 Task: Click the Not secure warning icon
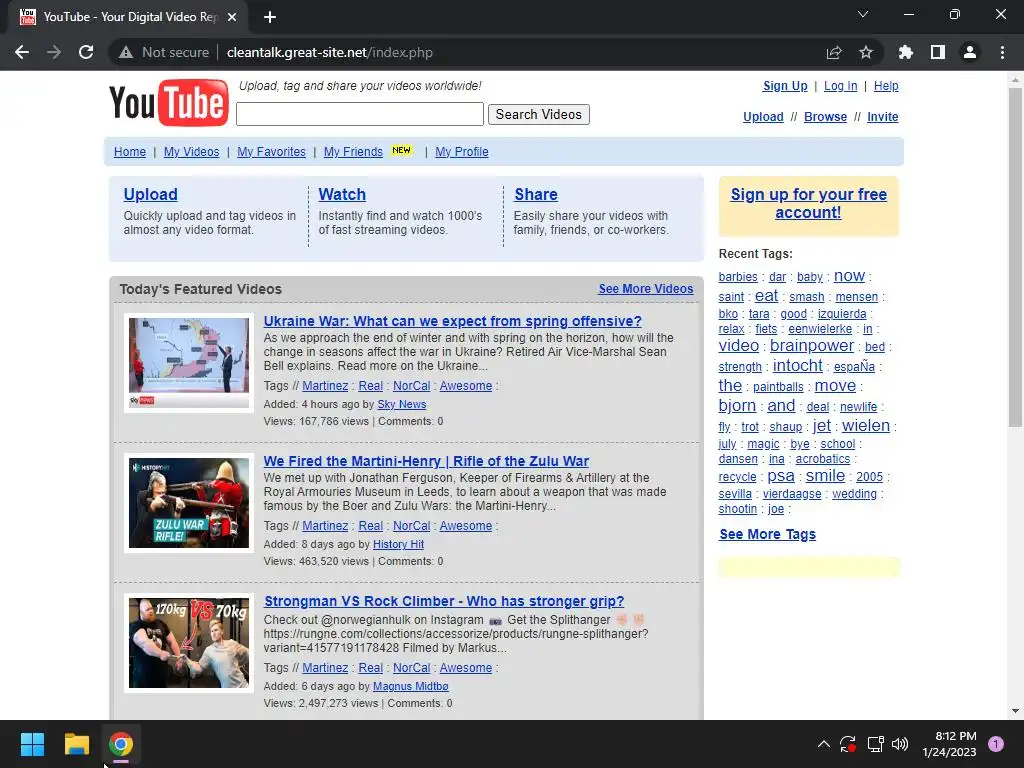126,52
